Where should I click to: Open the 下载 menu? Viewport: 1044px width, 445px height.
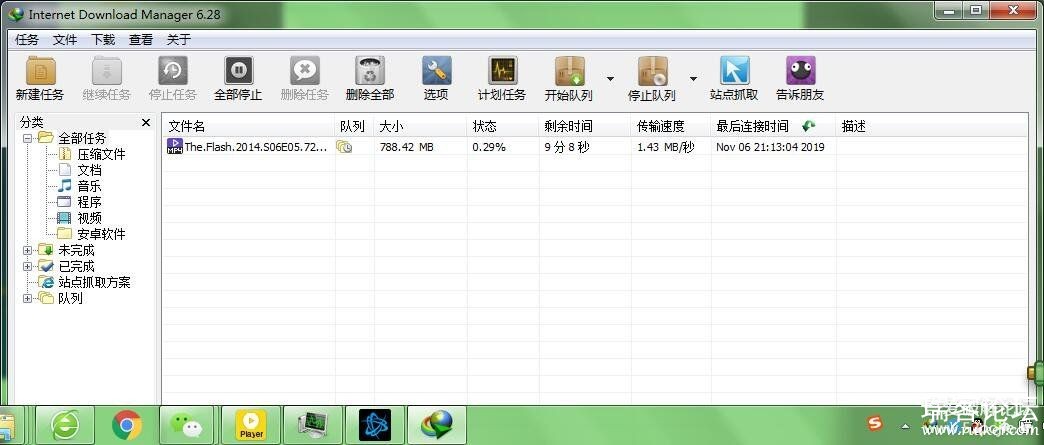coord(103,40)
